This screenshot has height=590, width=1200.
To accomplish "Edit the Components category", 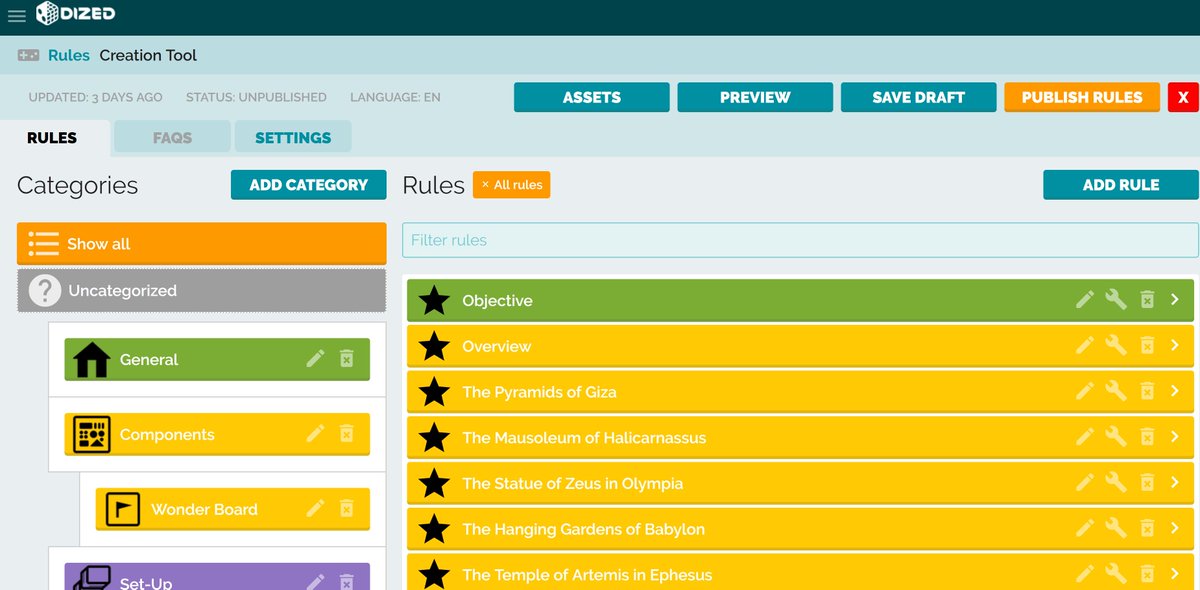I will point(316,433).
